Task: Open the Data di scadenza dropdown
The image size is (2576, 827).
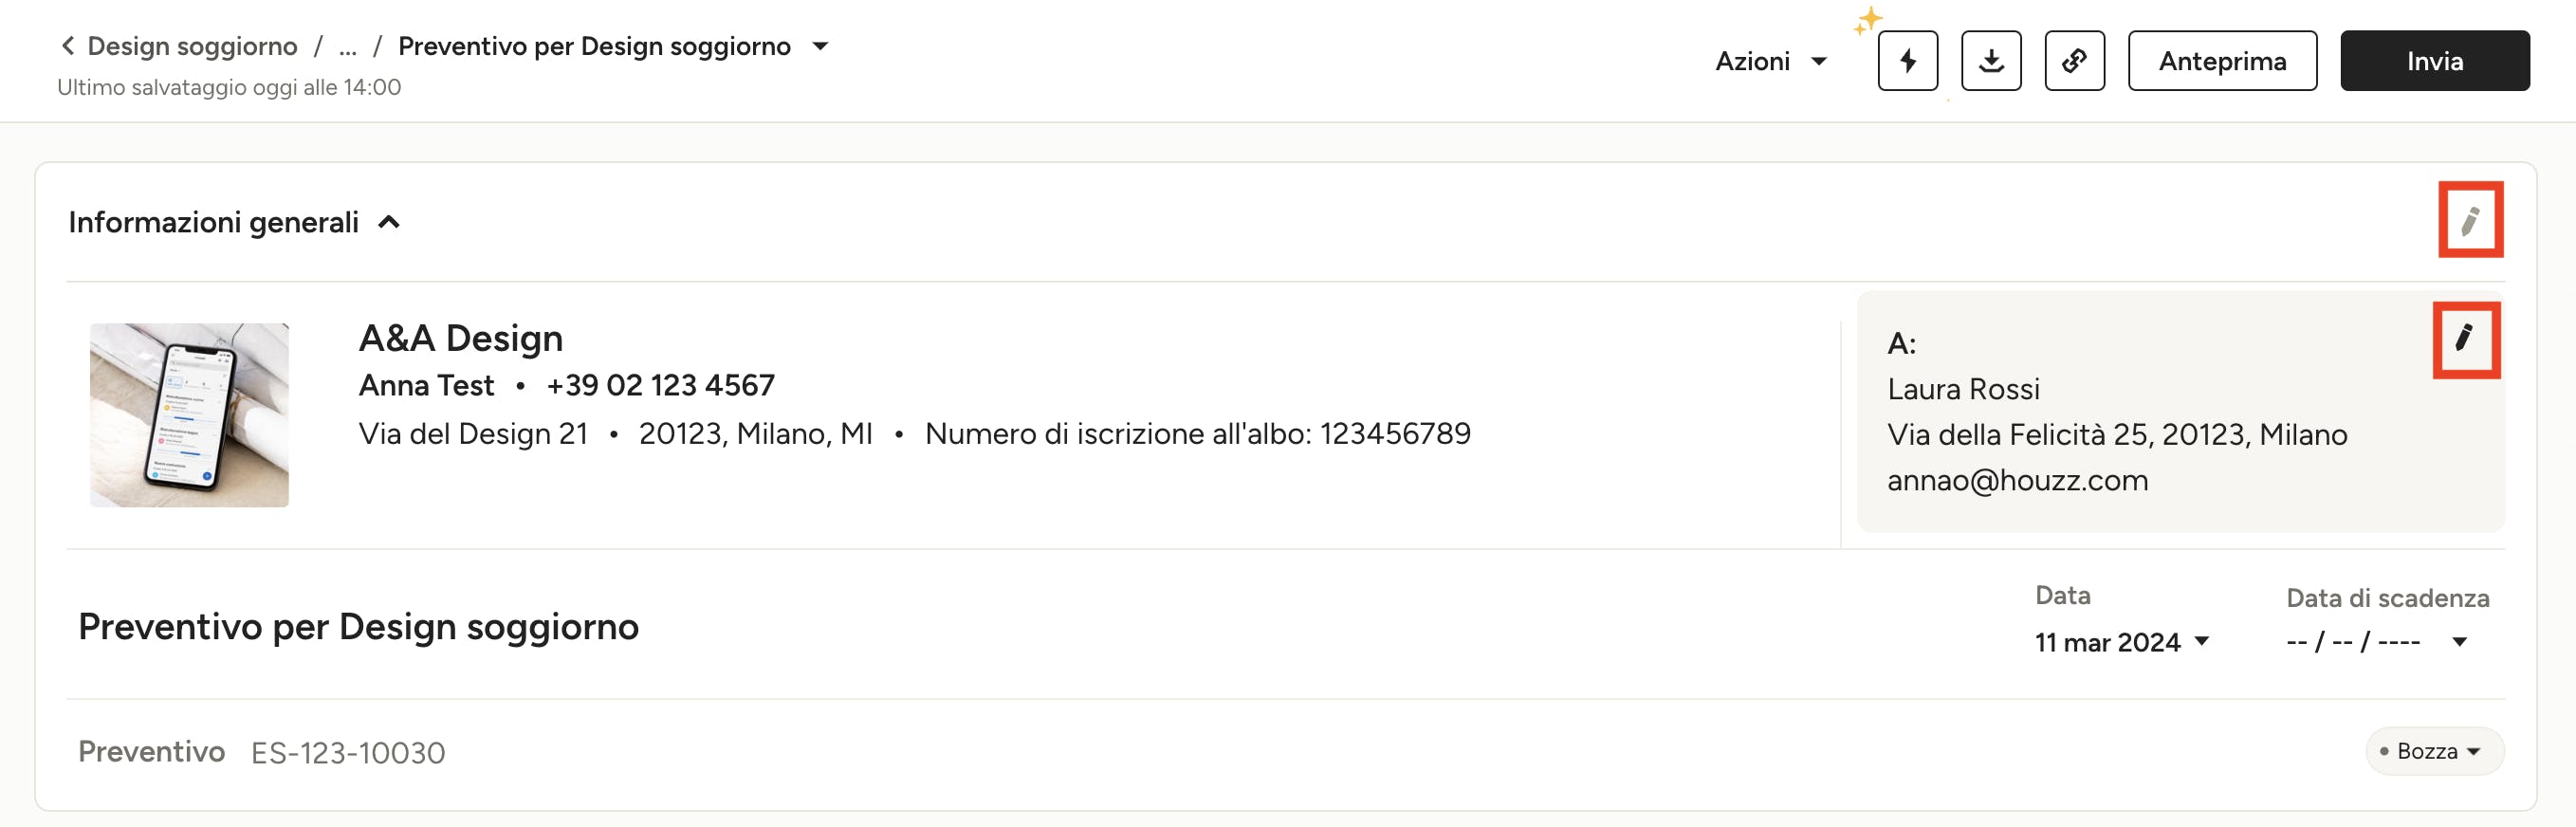Action: 2376,642
